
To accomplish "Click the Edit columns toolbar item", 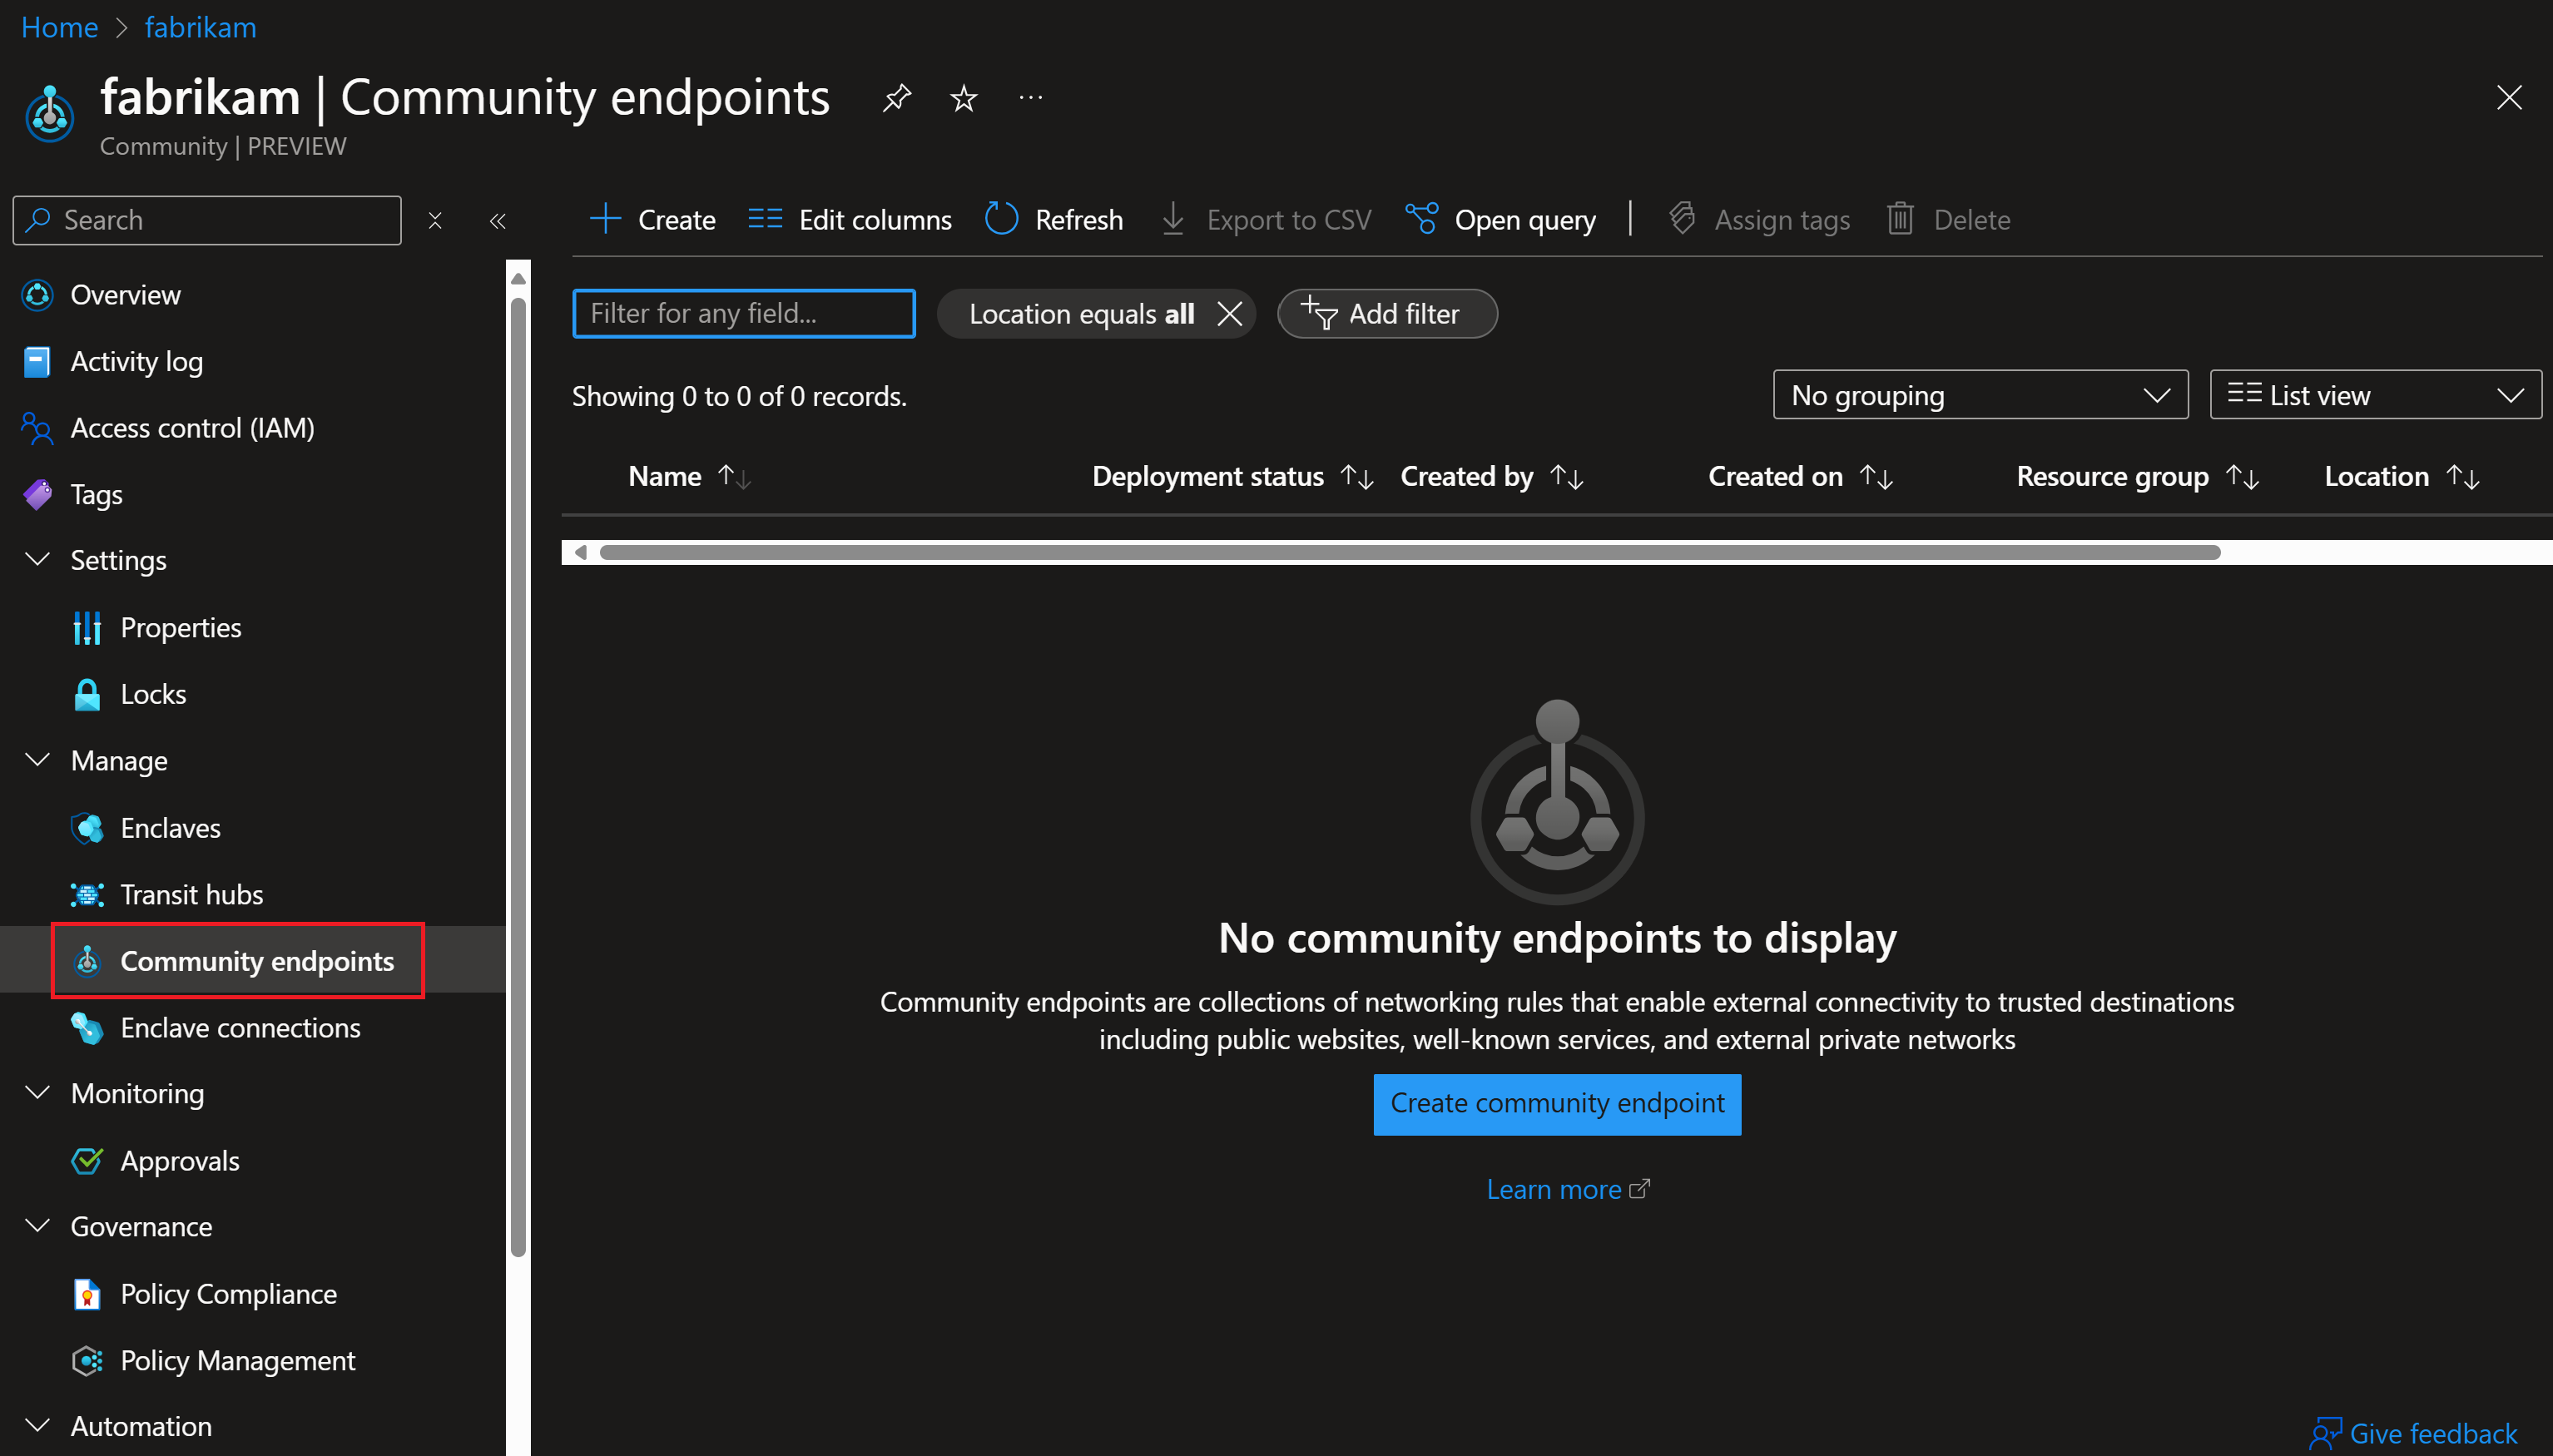I will [x=850, y=219].
